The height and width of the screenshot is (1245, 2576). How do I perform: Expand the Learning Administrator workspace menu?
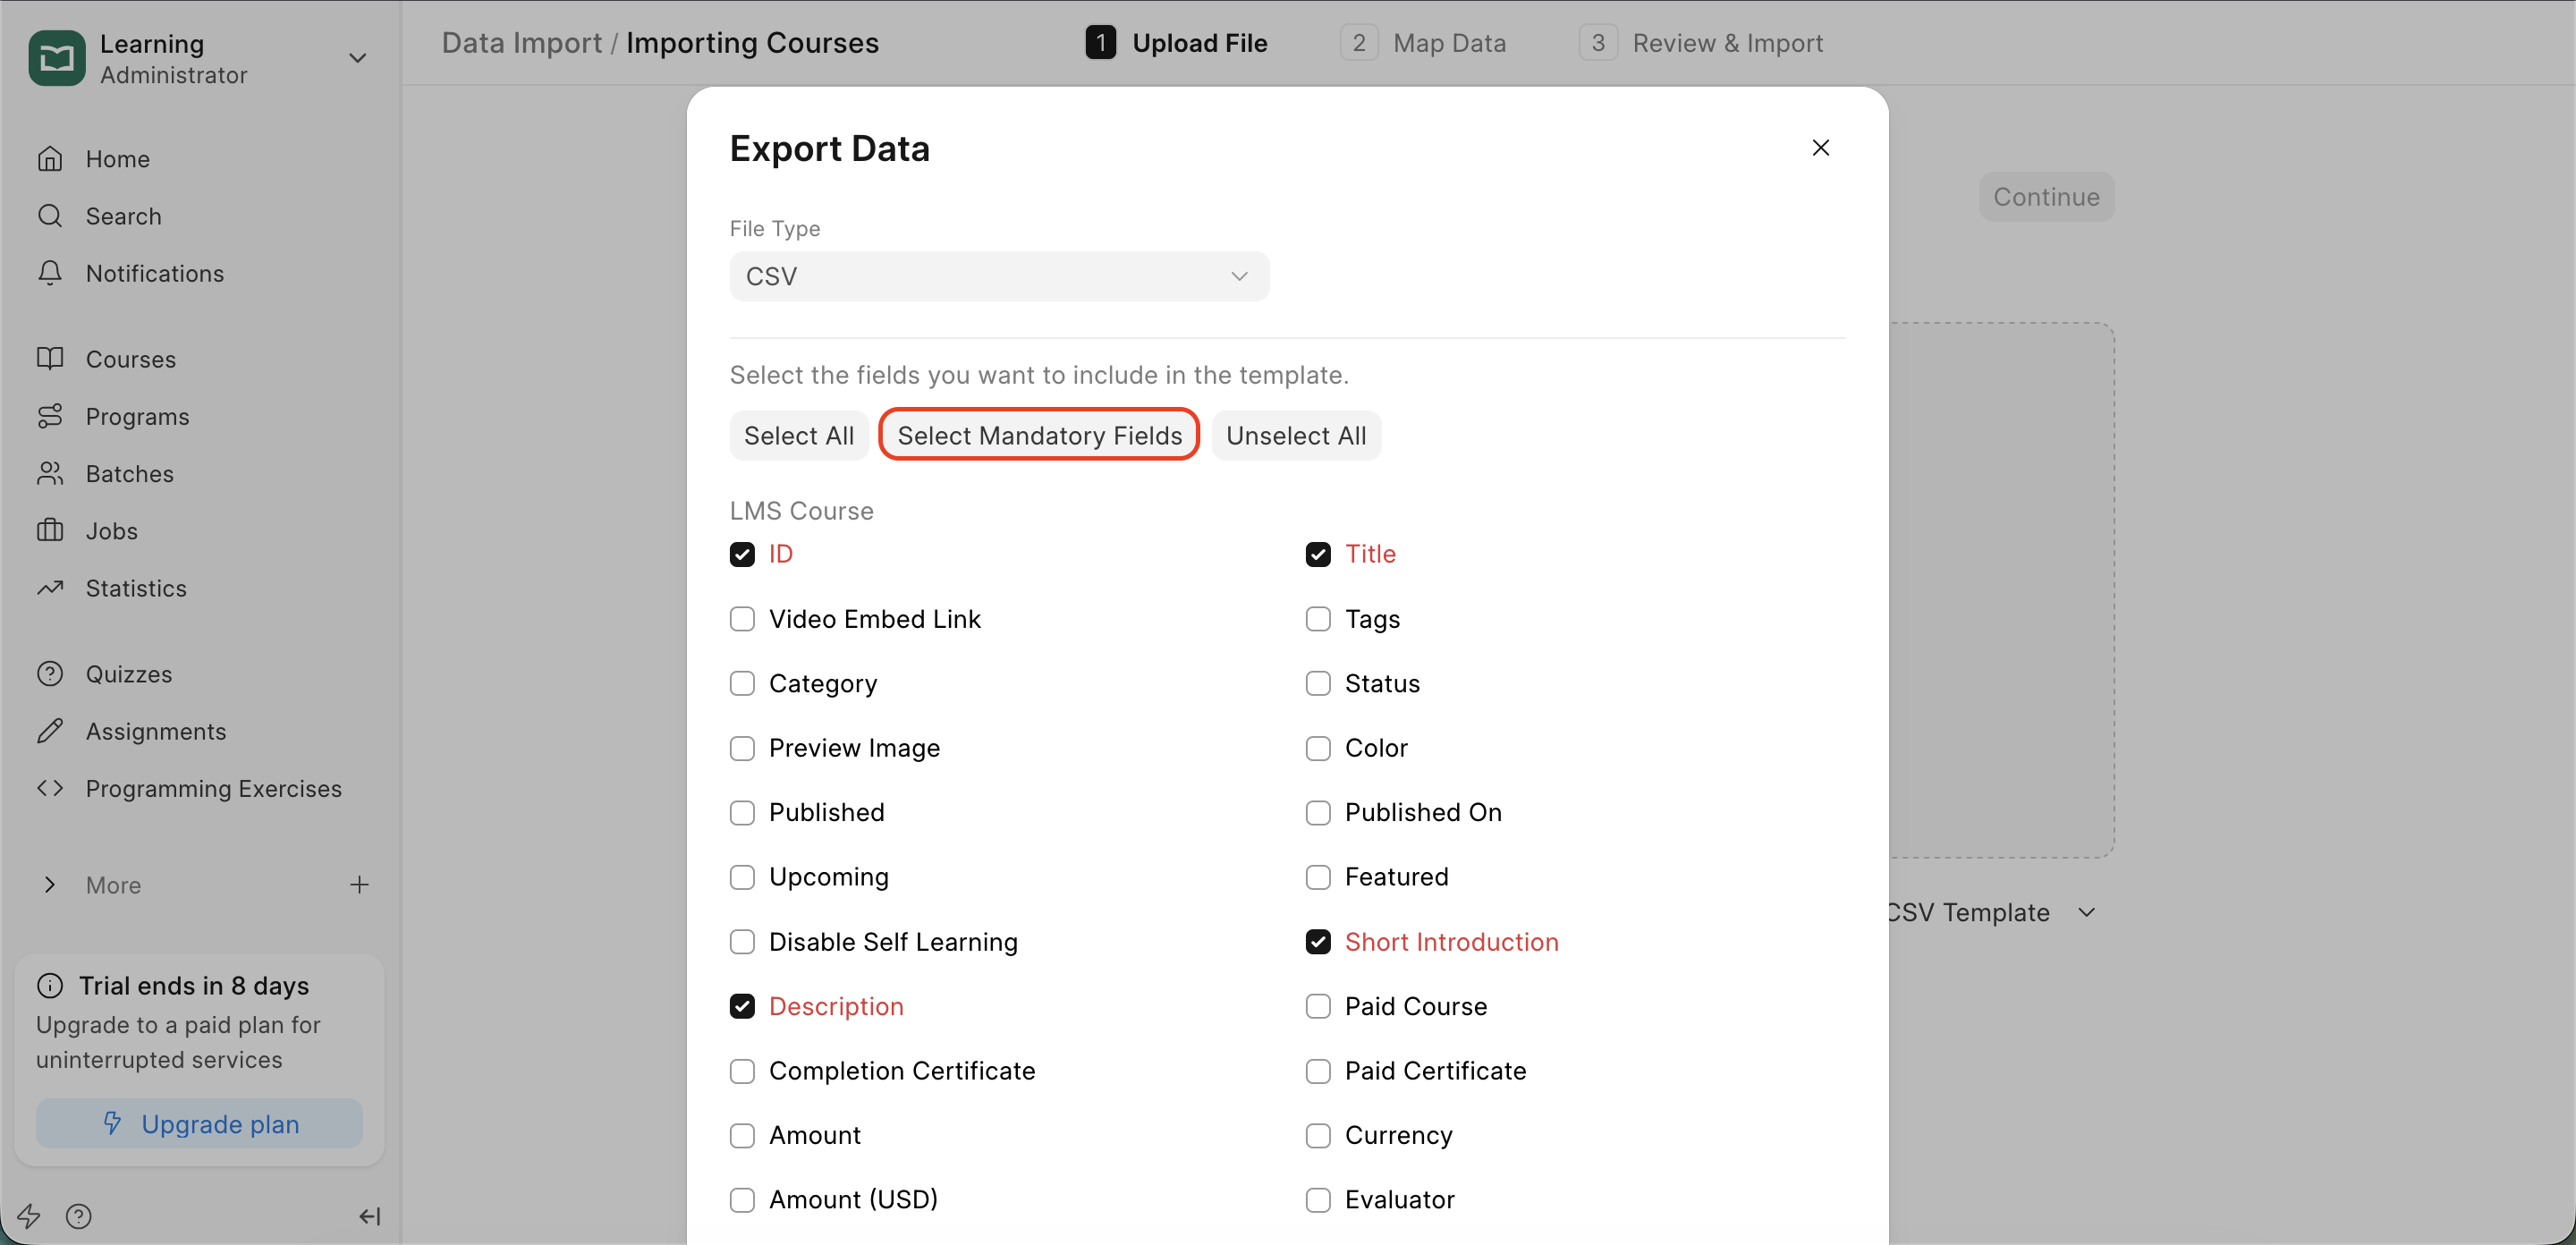(x=357, y=58)
